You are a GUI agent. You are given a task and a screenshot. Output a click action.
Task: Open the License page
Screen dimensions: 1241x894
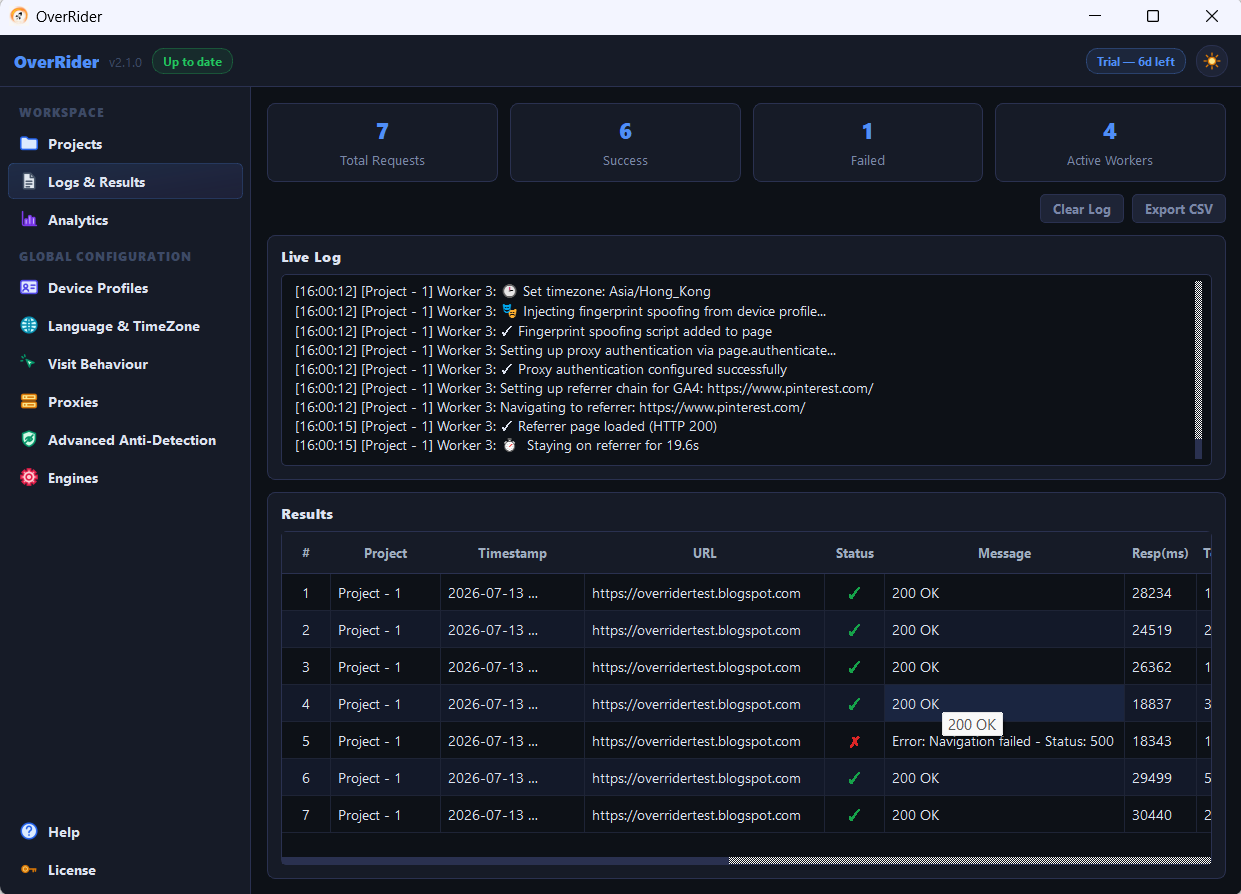[x=125, y=870]
